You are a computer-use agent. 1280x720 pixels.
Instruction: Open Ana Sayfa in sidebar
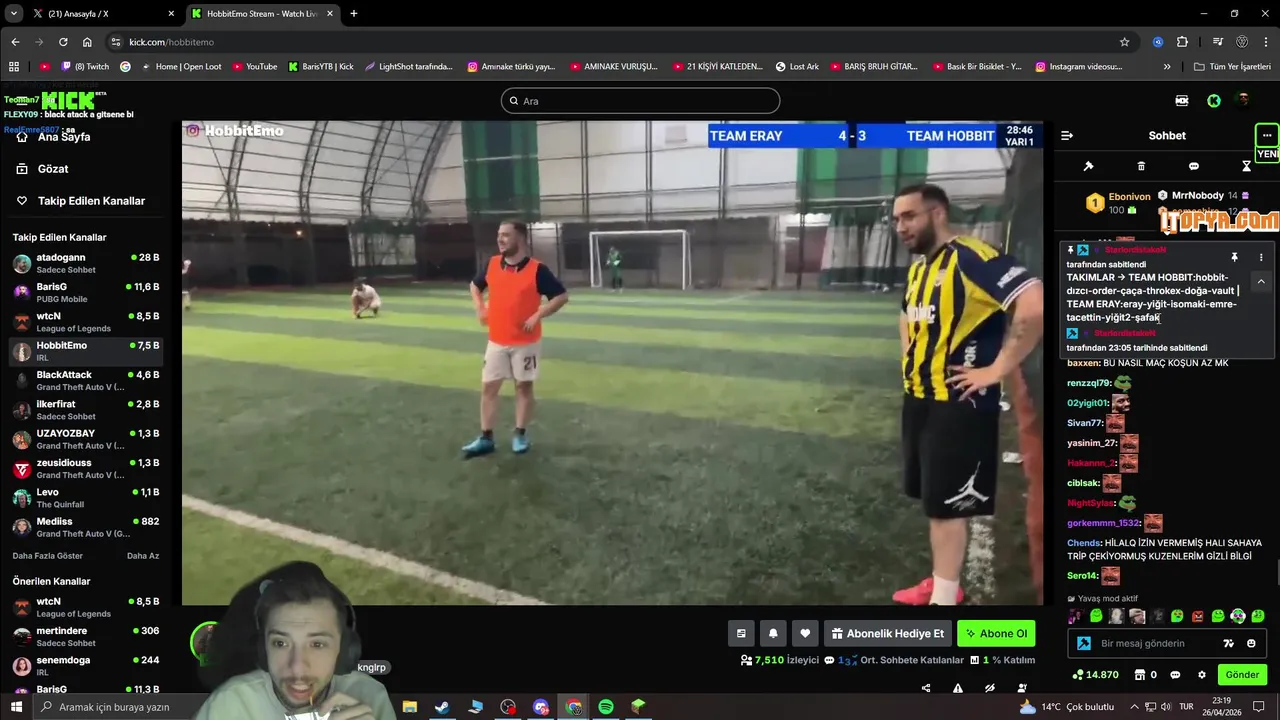point(64,137)
